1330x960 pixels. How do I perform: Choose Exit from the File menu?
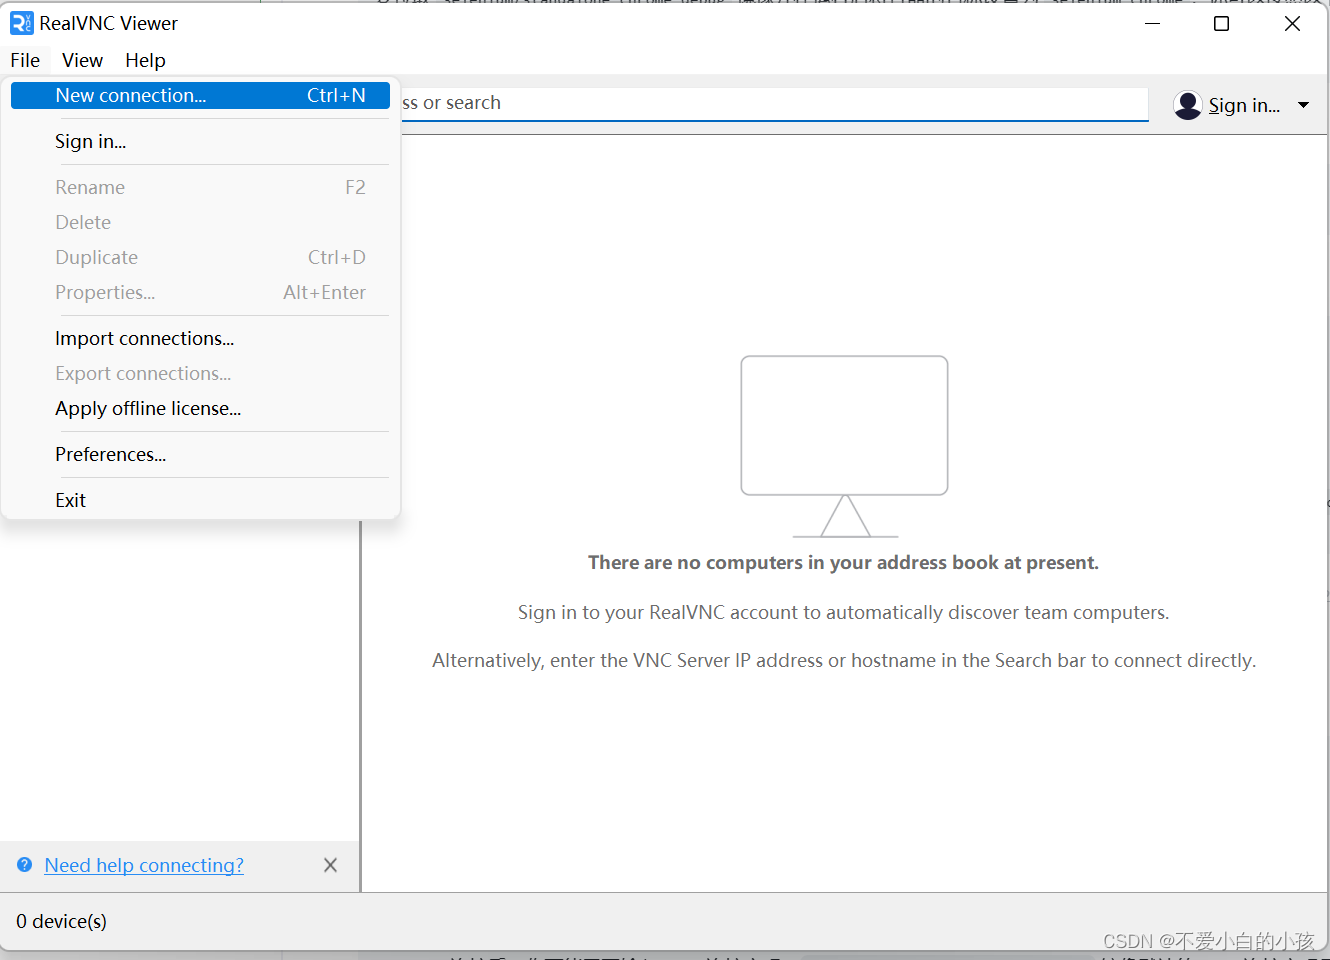click(x=200, y=500)
